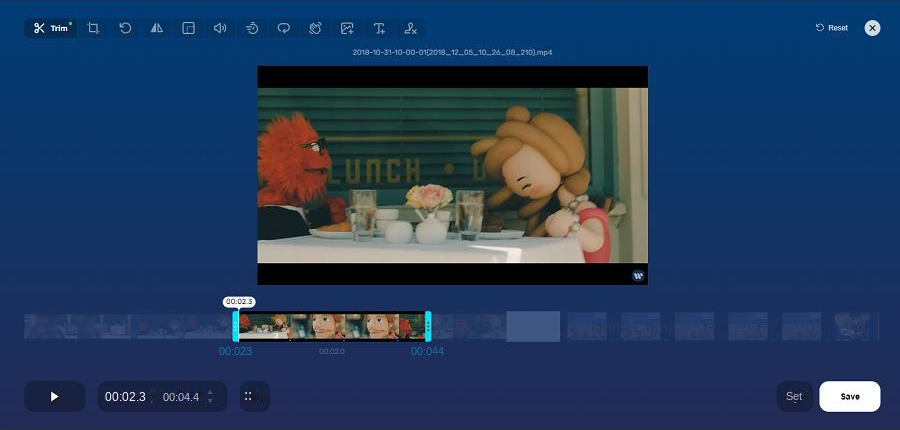This screenshot has width=900, height=430.
Task: Click the right trim handle on timeline
Action: 428,326
